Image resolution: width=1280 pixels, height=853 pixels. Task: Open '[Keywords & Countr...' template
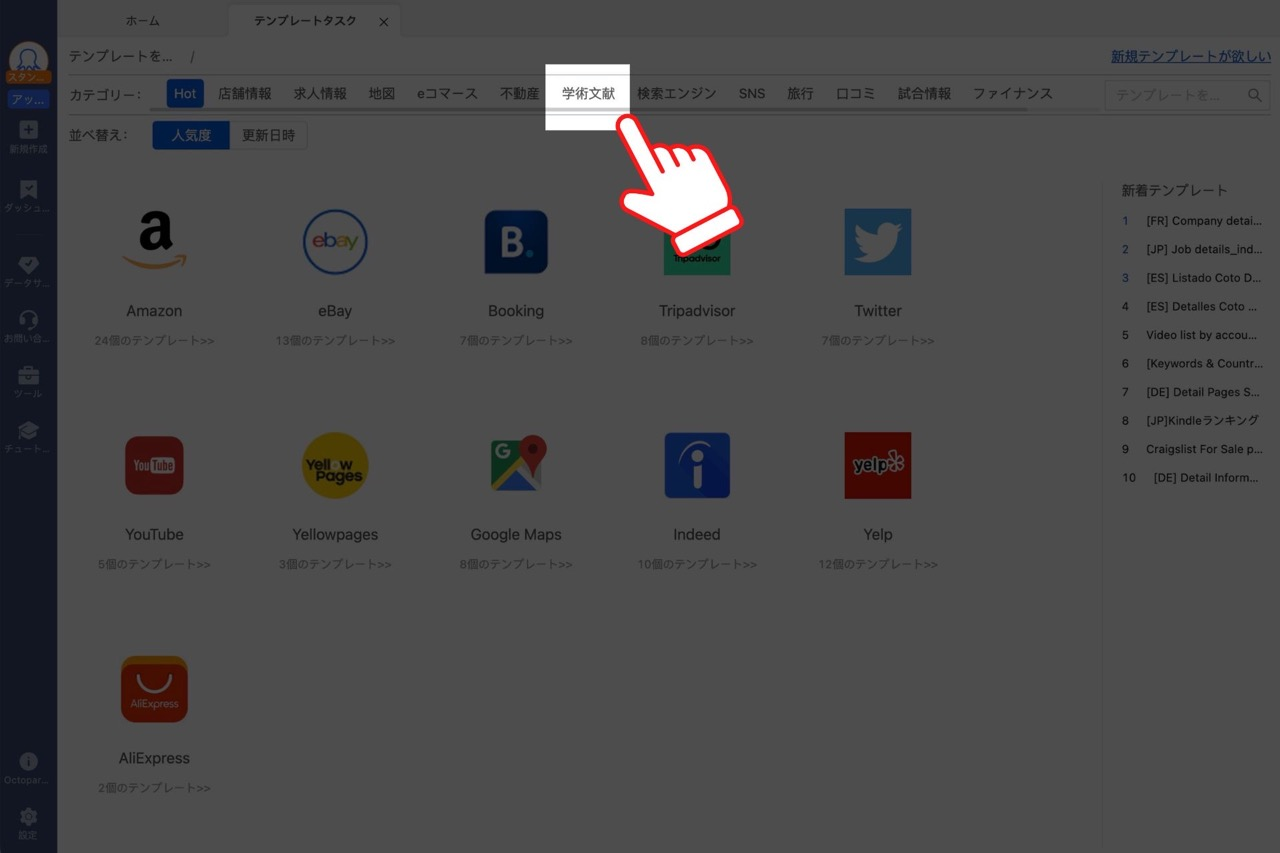click(1204, 364)
